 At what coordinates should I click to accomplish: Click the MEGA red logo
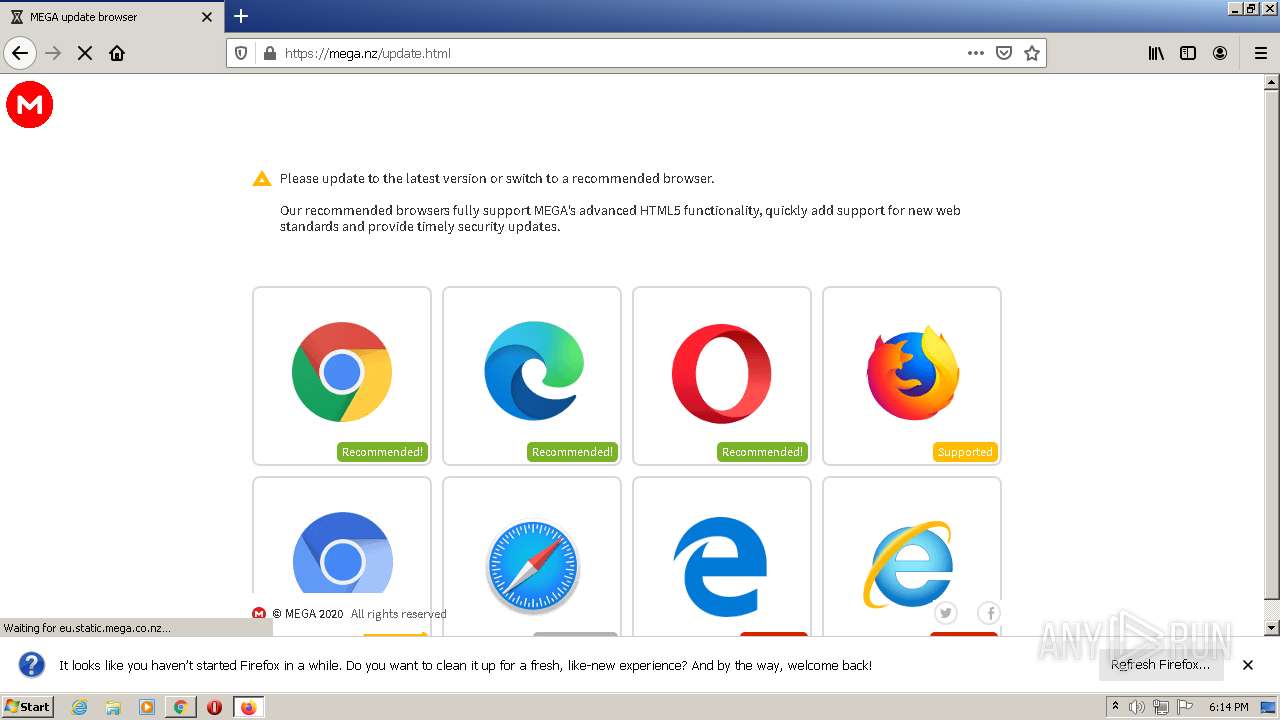point(29,104)
